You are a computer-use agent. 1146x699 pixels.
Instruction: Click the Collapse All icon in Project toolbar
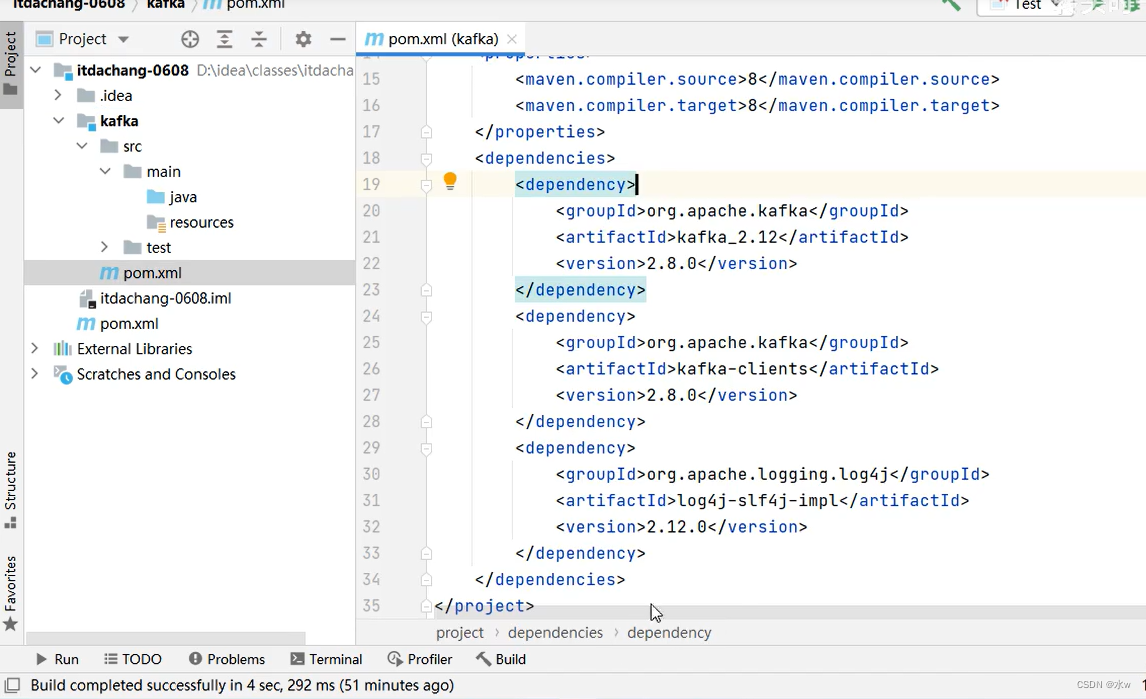tap(259, 39)
